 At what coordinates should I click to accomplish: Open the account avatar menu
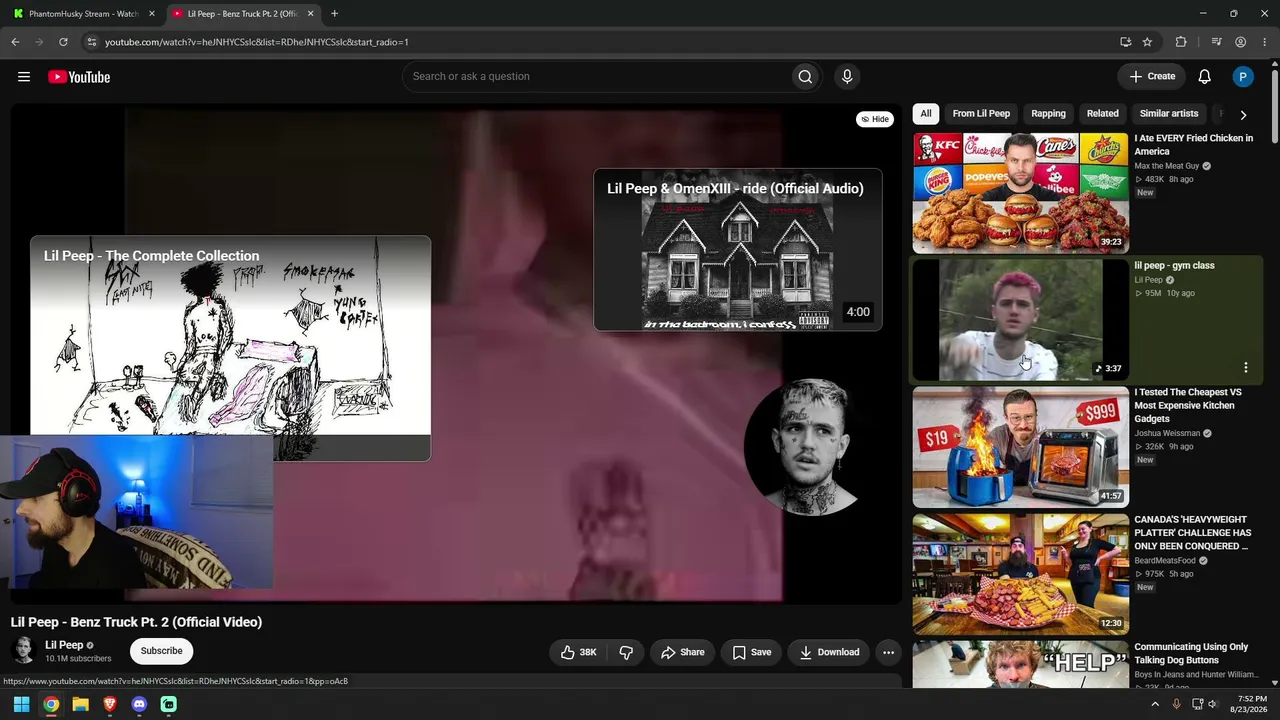[1243, 77]
